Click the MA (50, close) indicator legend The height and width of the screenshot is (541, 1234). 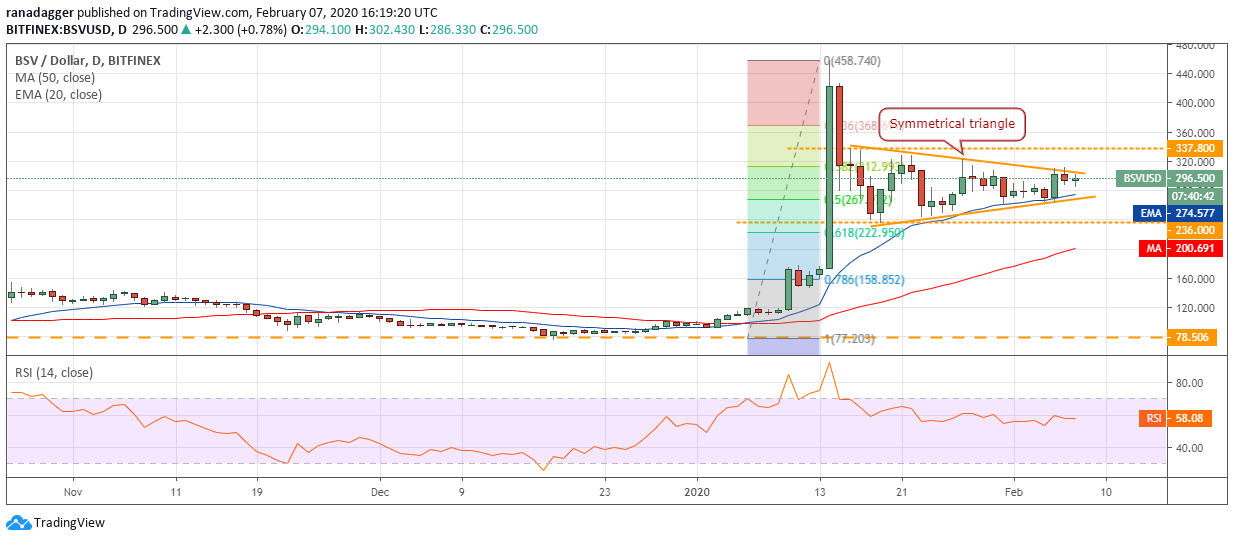pyautogui.click(x=53, y=78)
